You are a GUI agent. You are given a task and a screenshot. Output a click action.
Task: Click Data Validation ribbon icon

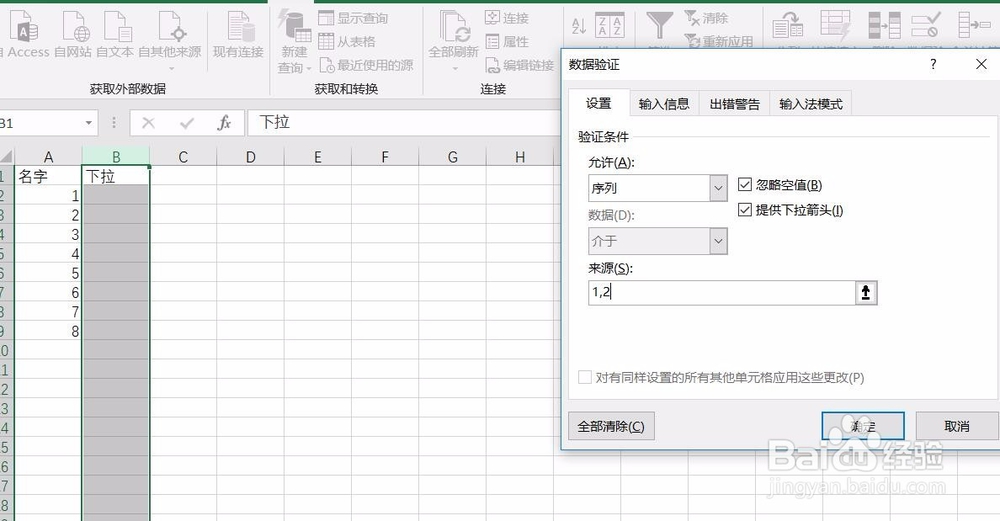pos(925,27)
